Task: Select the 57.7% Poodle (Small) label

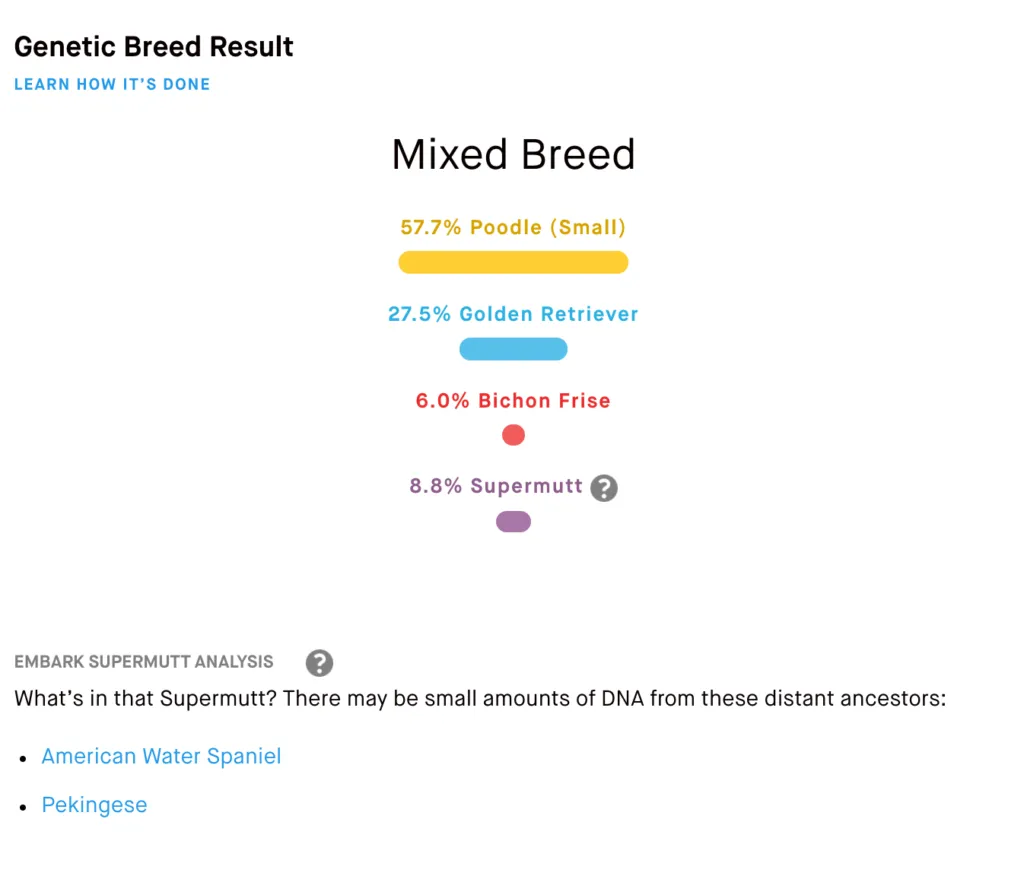Action: point(513,227)
